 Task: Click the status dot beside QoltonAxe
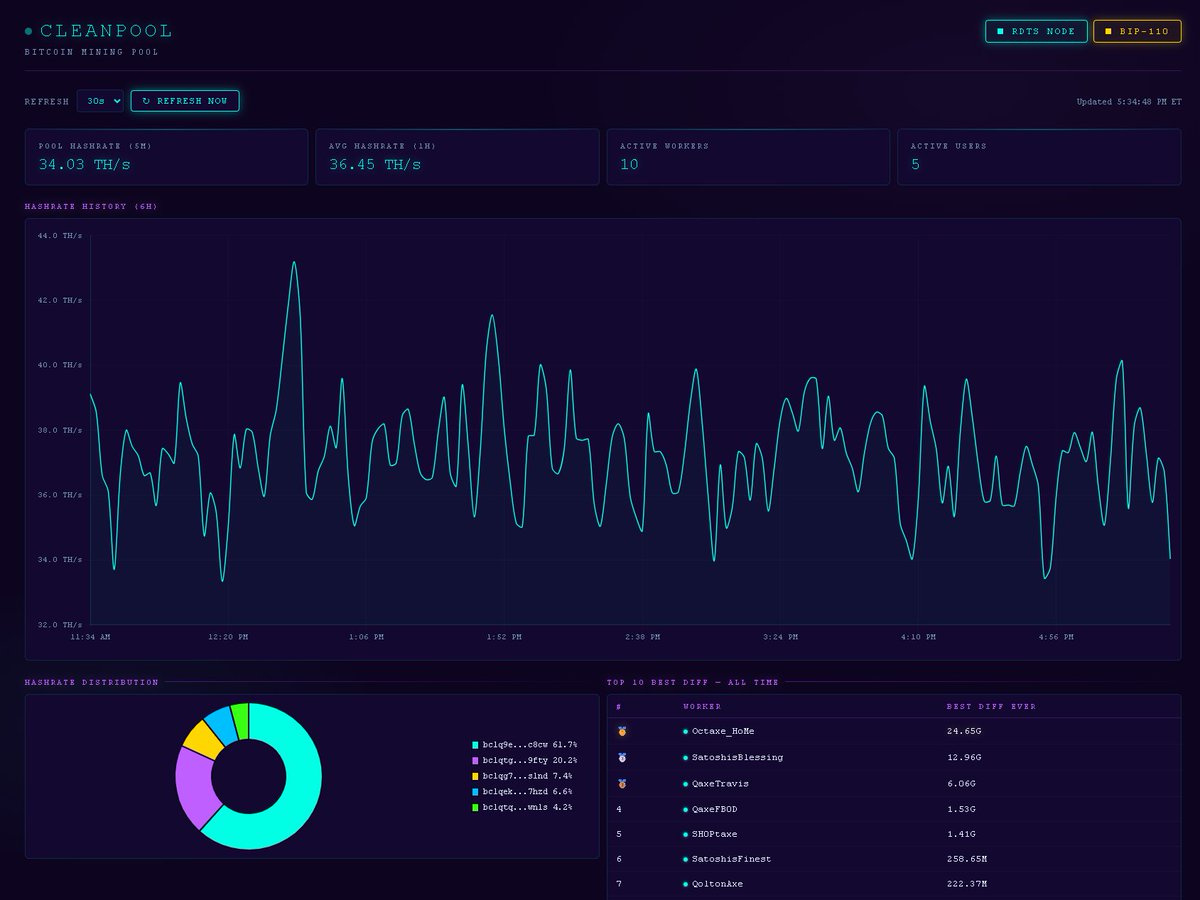click(686, 884)
